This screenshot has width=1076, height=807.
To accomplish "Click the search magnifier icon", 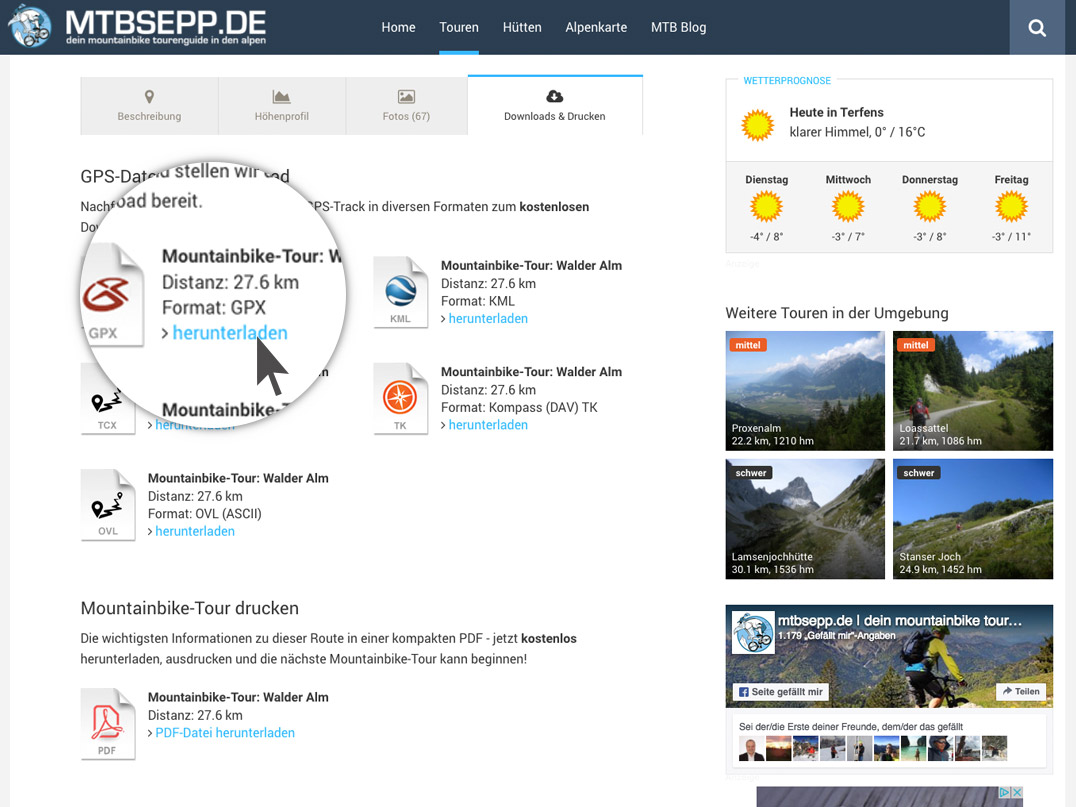I will (1037, 28).
